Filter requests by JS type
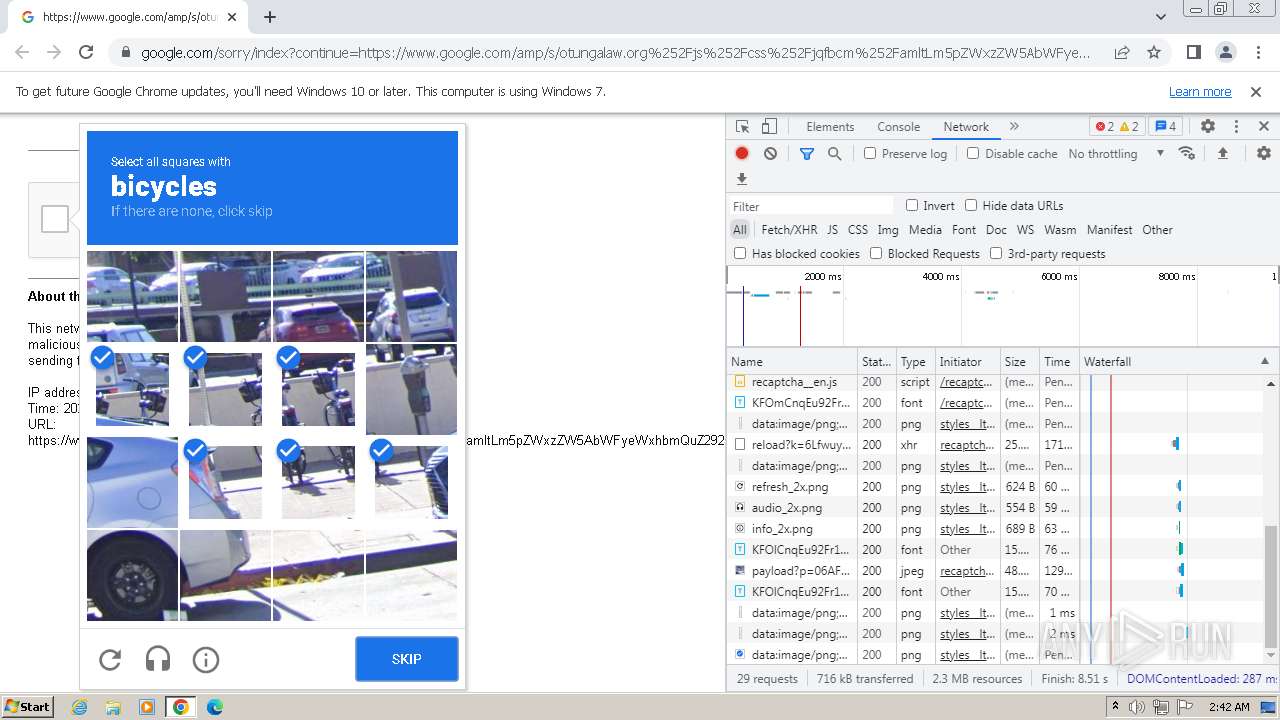Screen dimensions: 1280x720 [x=832, y=230]
